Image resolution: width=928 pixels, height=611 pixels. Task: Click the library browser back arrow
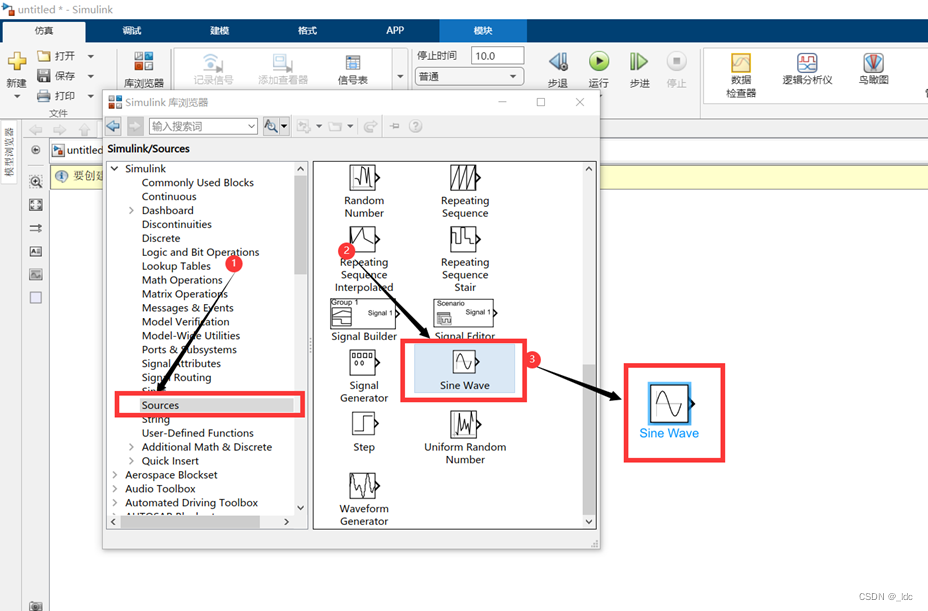tap(113, 126)
